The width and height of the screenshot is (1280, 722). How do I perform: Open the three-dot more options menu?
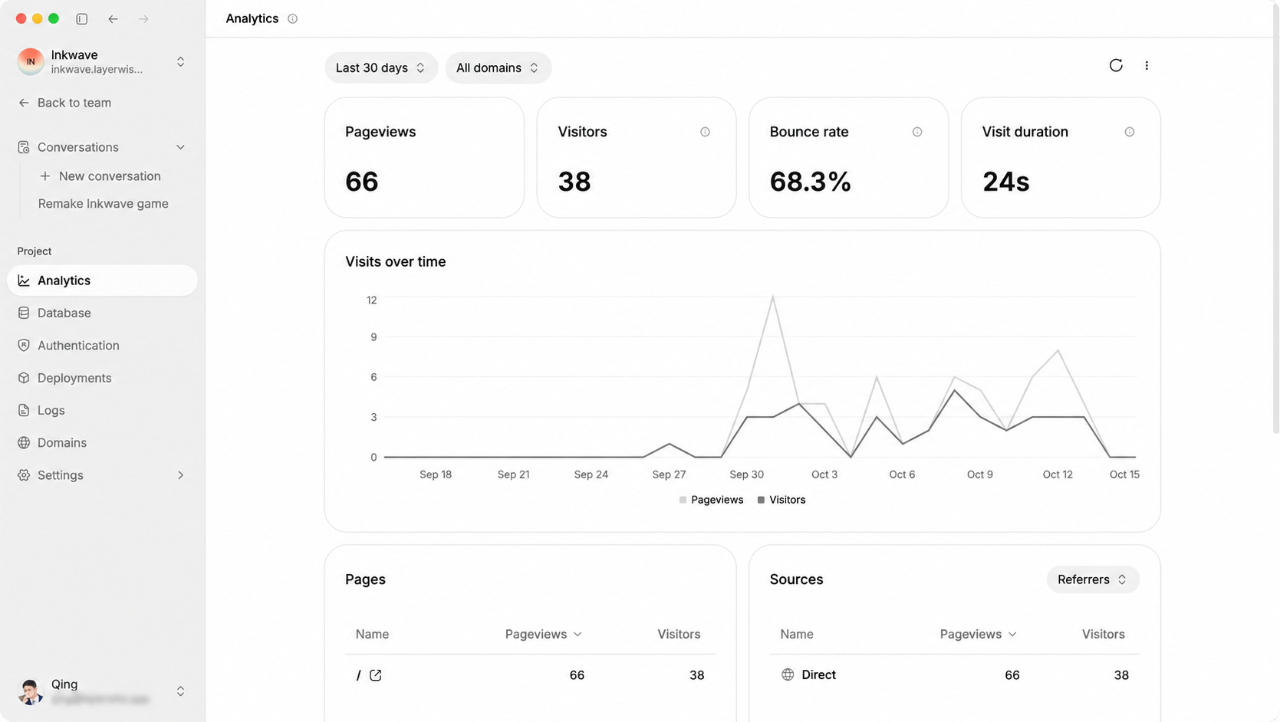1146,66
